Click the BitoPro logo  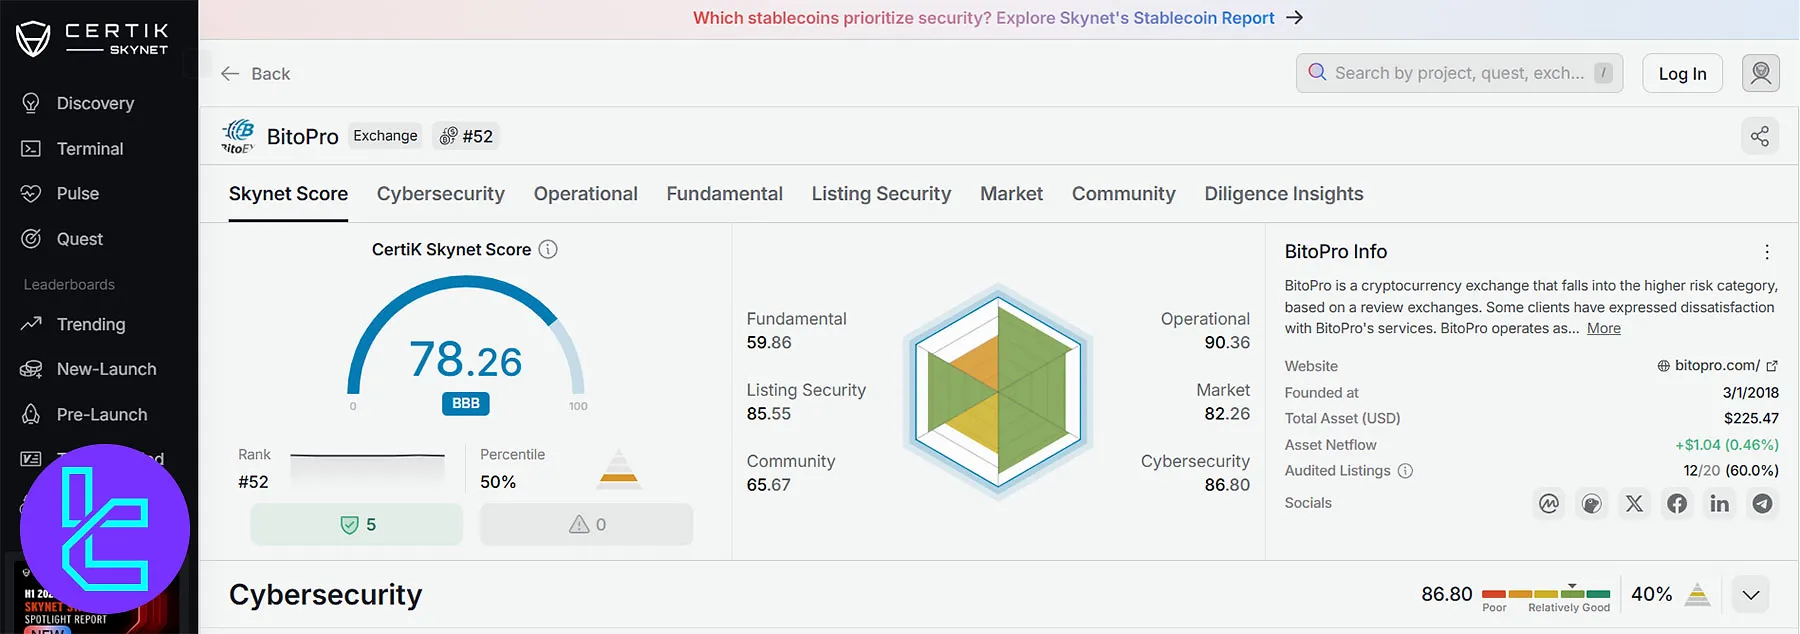tap(238, 136)
